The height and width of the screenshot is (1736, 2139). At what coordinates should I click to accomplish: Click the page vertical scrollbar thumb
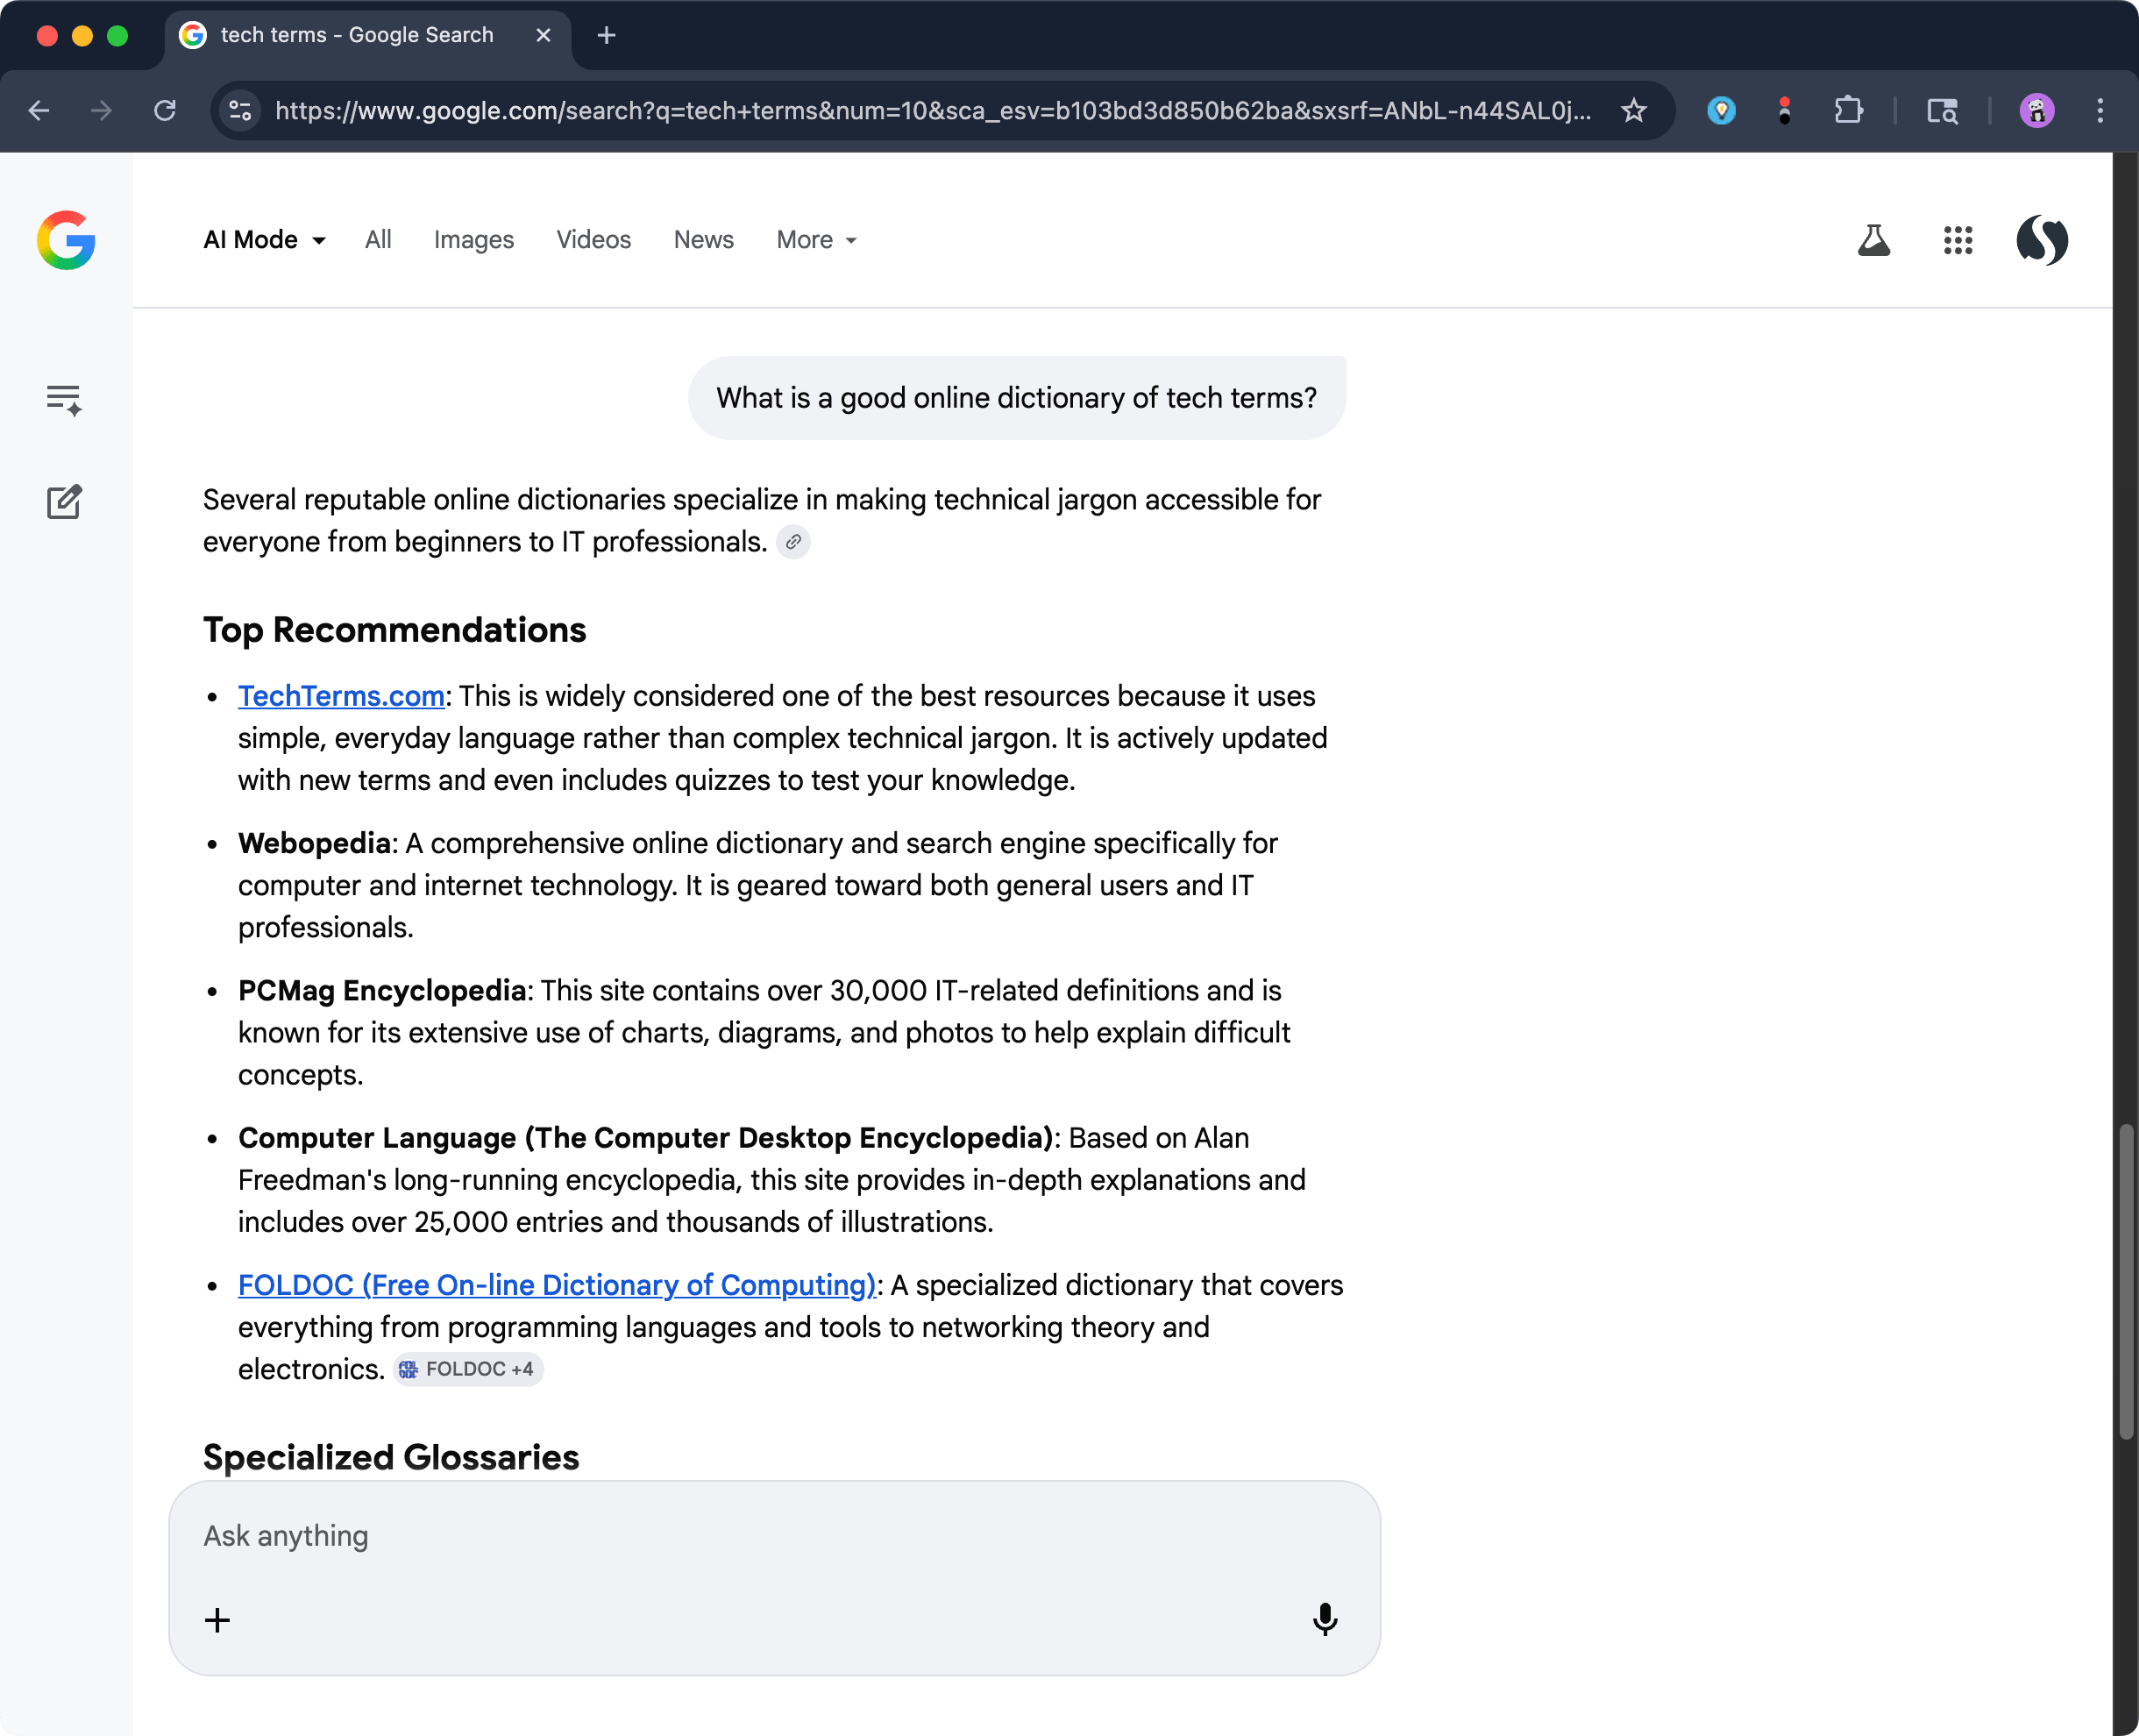2126,1280
